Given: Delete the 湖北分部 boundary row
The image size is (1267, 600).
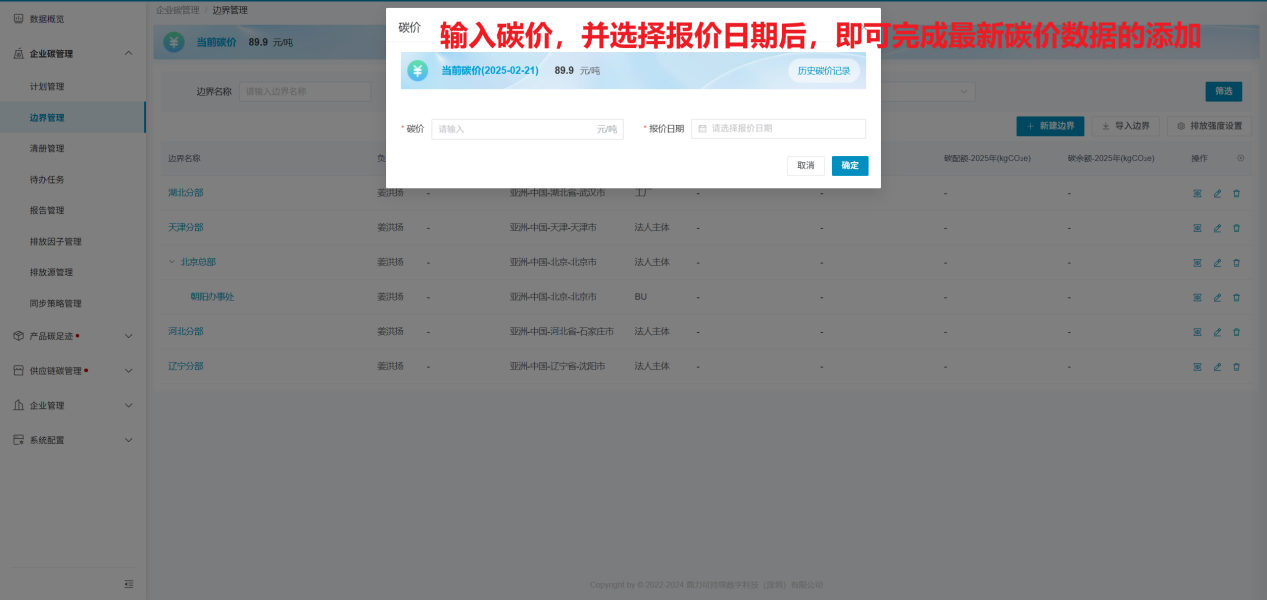Looking at the screenshot, I should (1236, 193).
